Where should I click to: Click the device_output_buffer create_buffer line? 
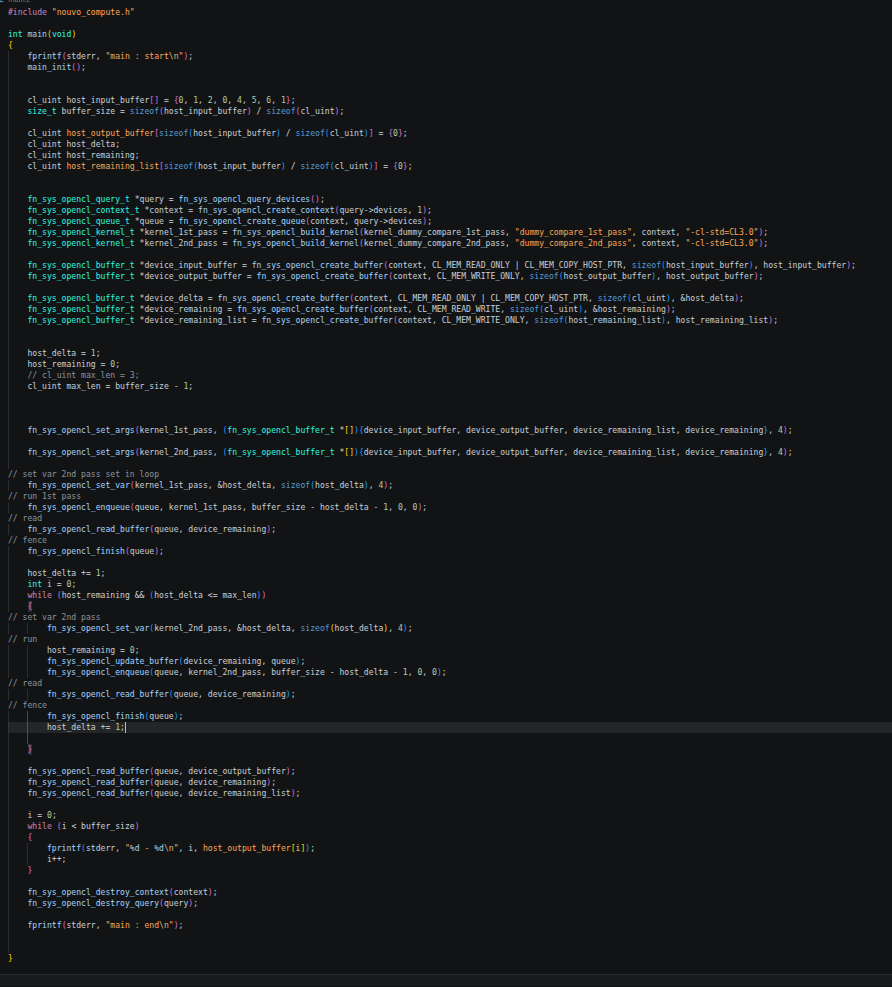(x=395, y=276)
